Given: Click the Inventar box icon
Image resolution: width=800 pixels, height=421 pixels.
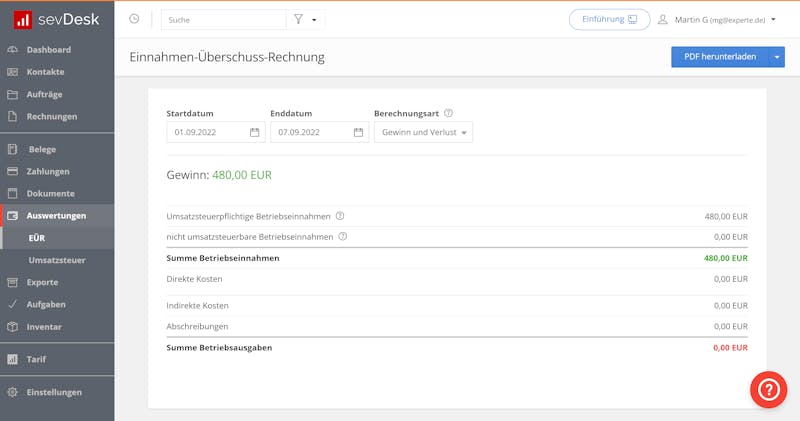Looking at the screenshot, I should pyautogui.click(x=13, y=327).
